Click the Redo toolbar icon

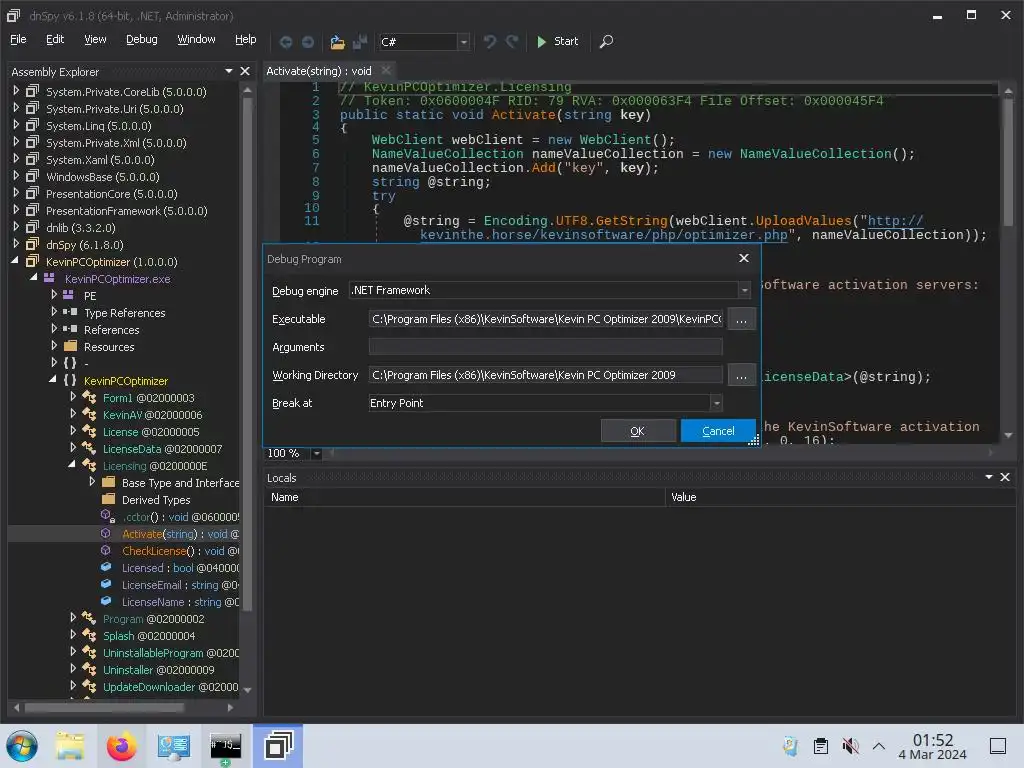click(x=512, y=42)
